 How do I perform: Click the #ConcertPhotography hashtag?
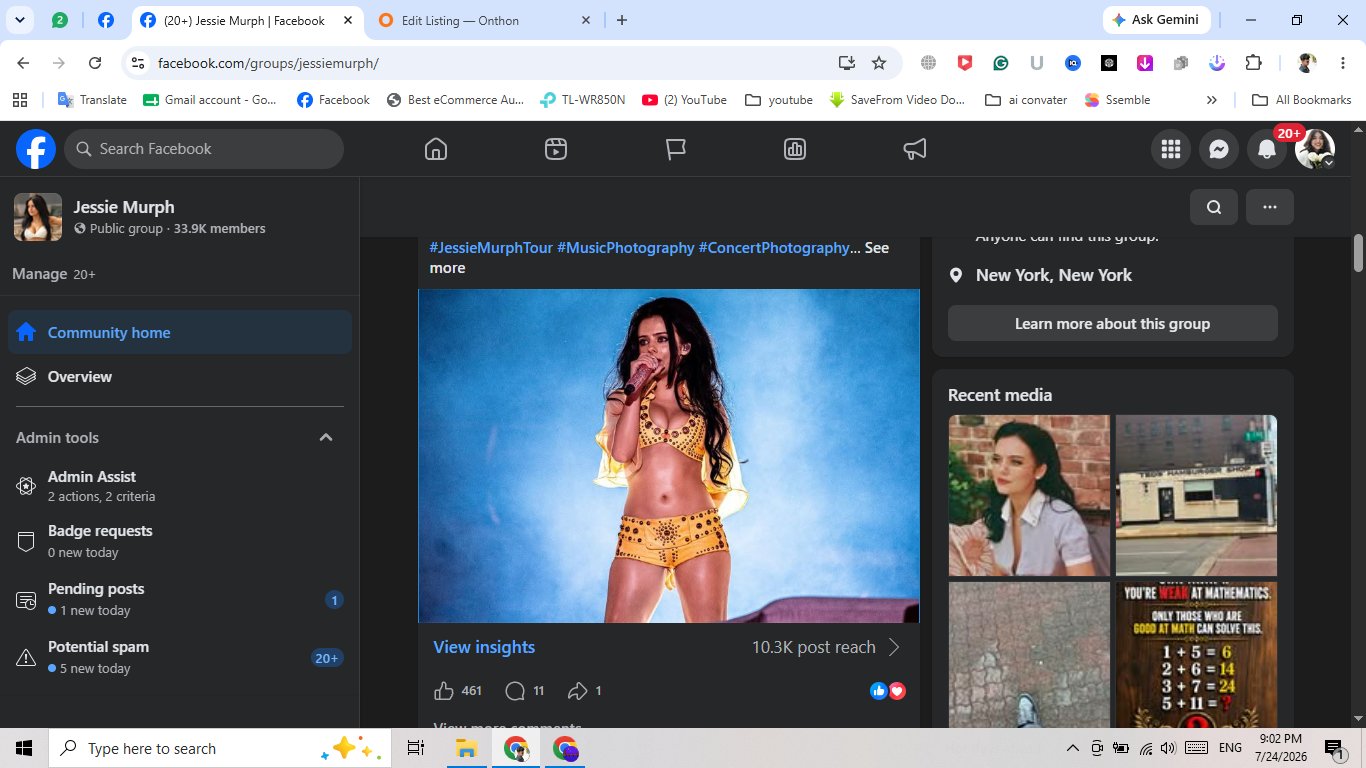(x=774, y=247)
